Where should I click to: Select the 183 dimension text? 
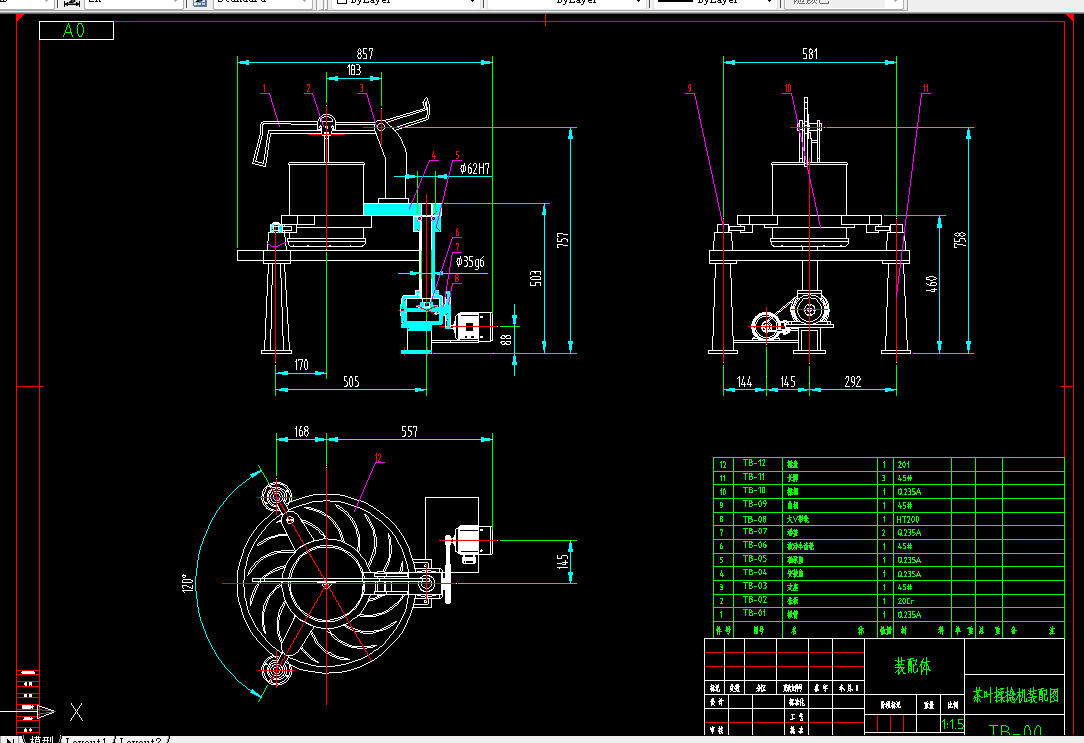coord(353,70)
